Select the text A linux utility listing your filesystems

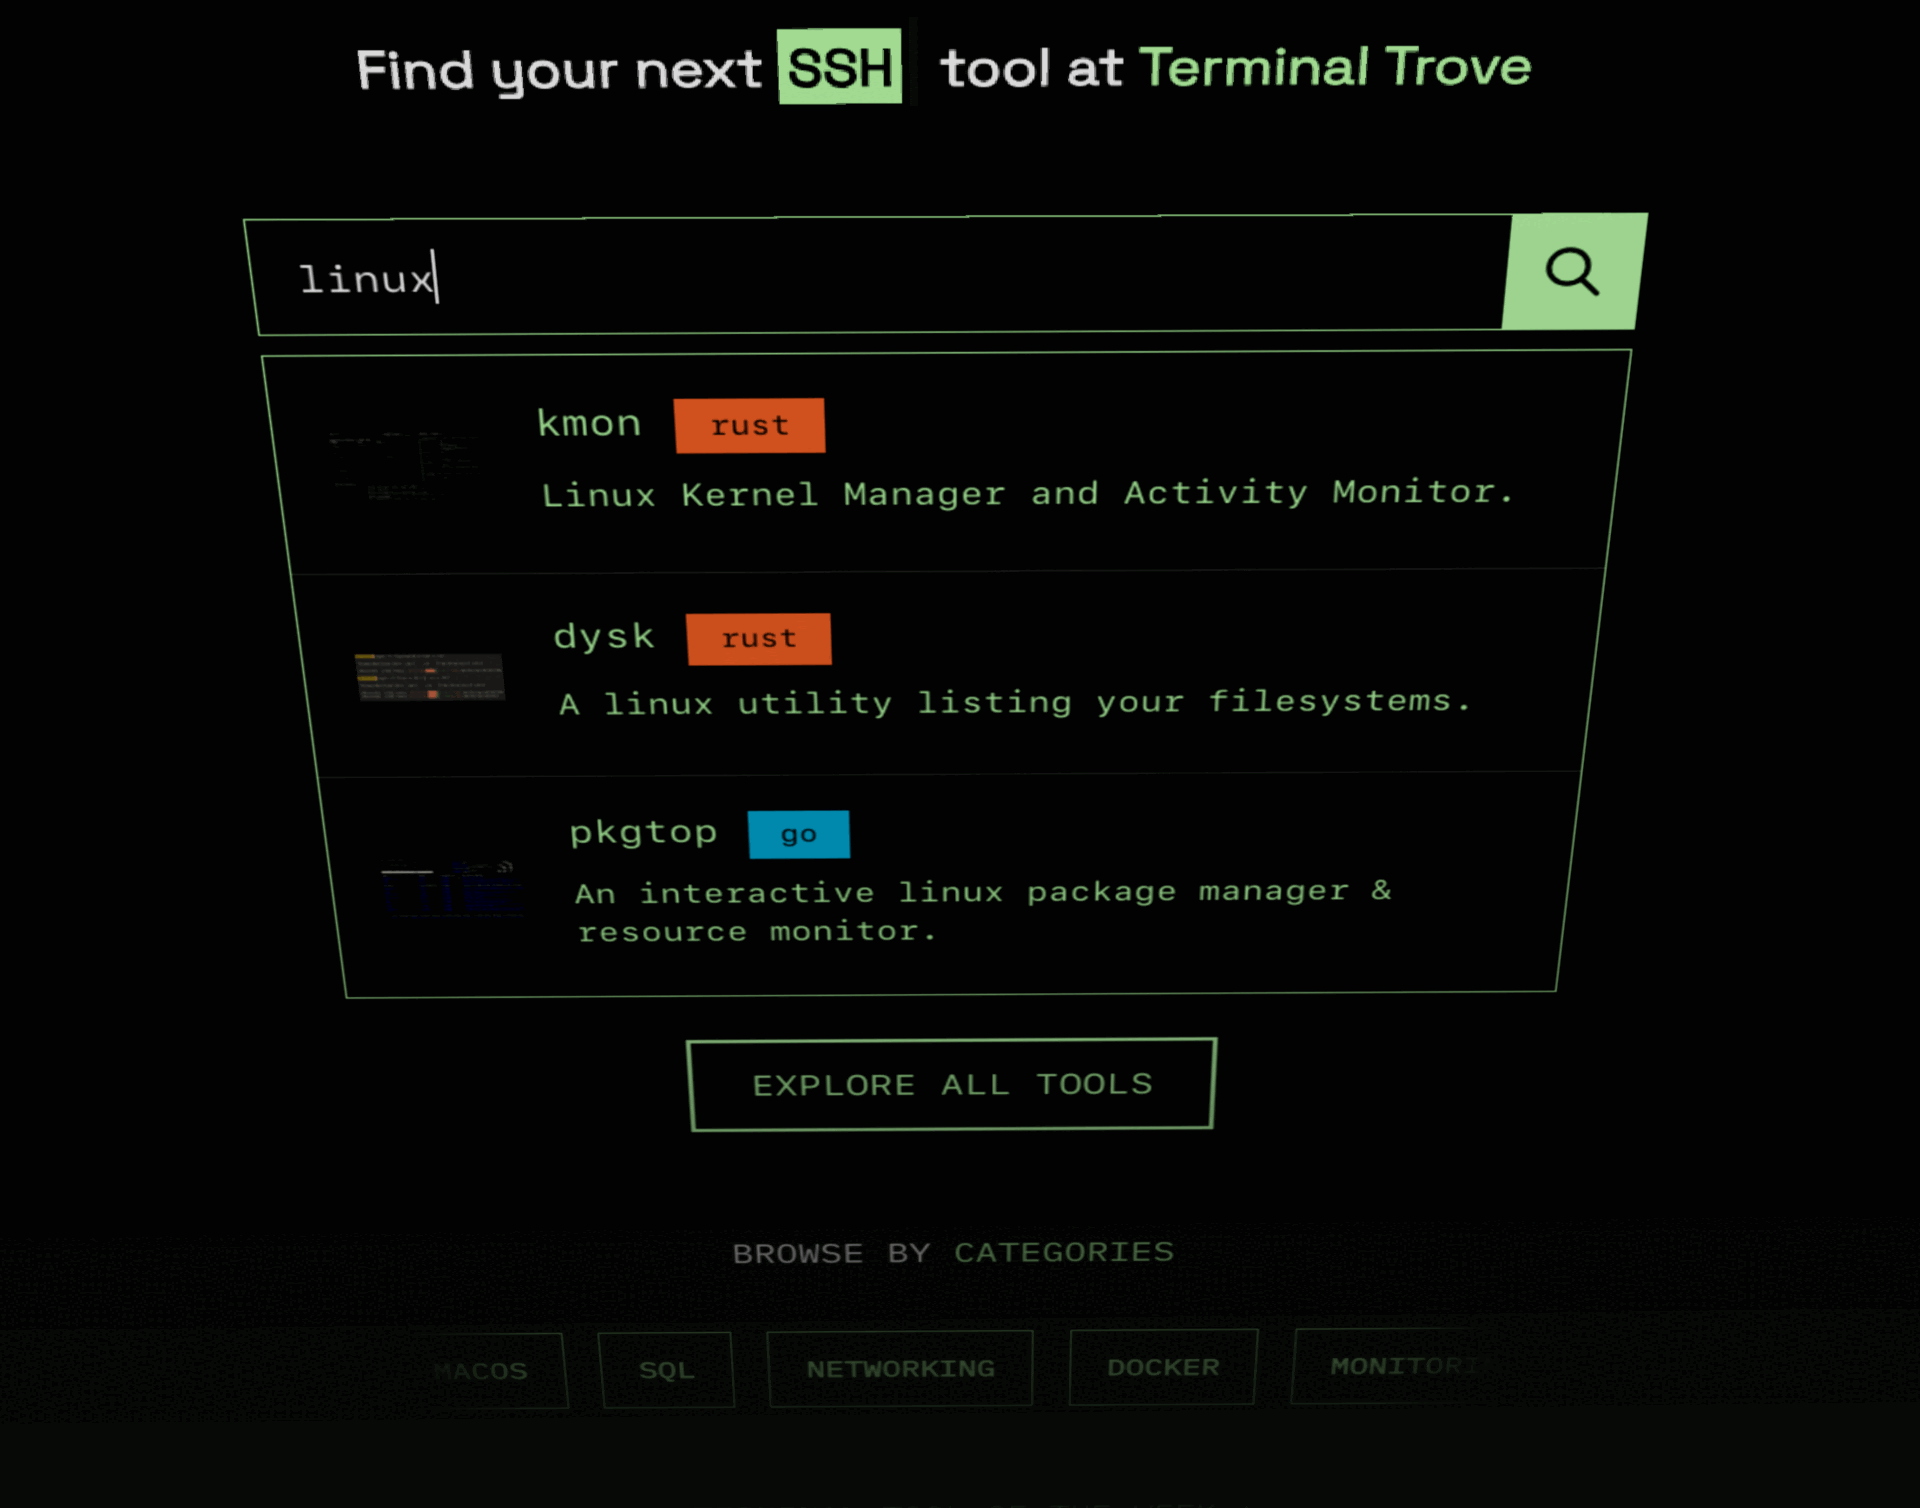pos(1015,702)
